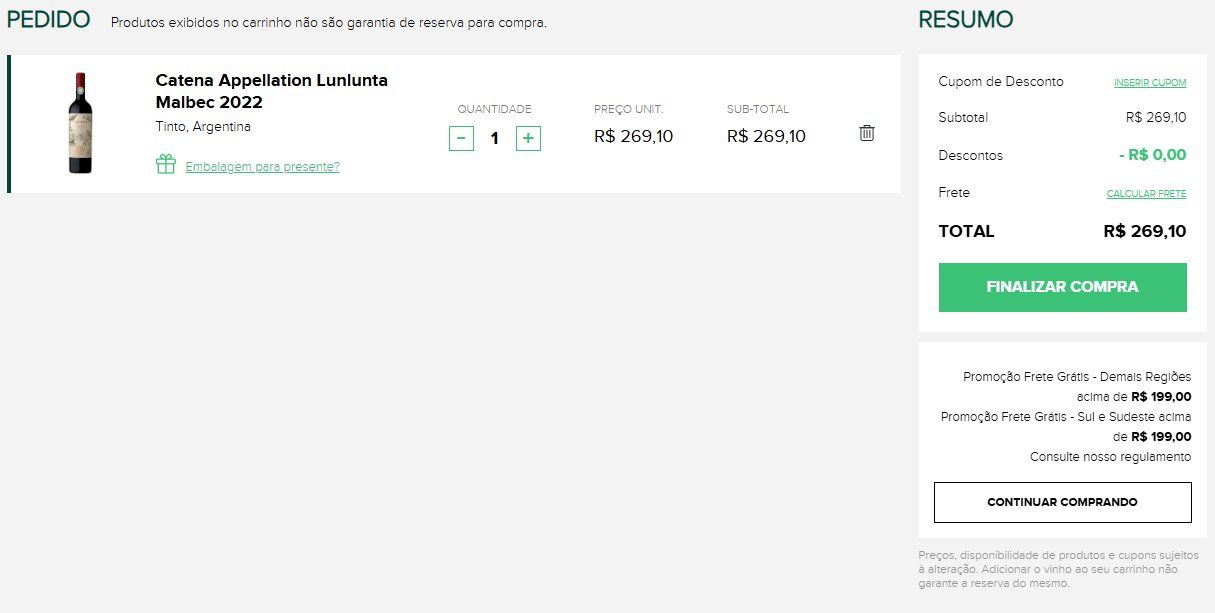Click the TOTAL amount R$ 269,10

1145,231
